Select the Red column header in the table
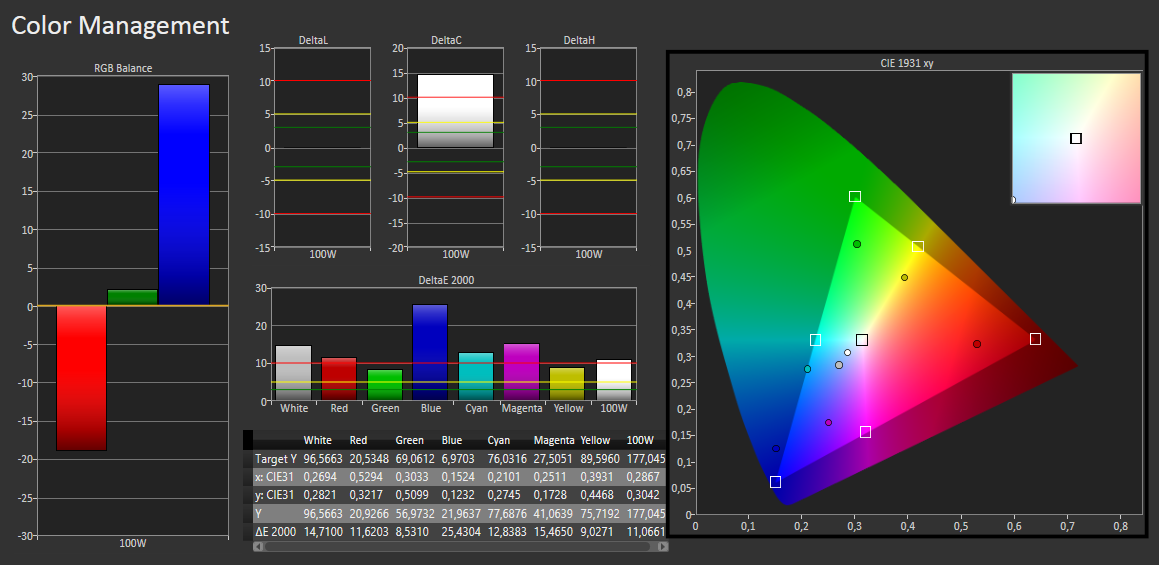This screenshot has width=1159, height=565. tap(358, 440)
